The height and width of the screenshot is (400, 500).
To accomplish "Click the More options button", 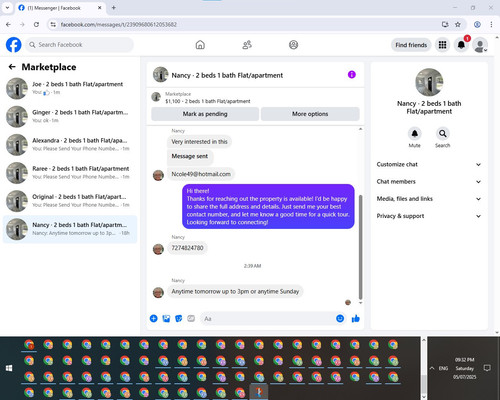I will (310, 114).
